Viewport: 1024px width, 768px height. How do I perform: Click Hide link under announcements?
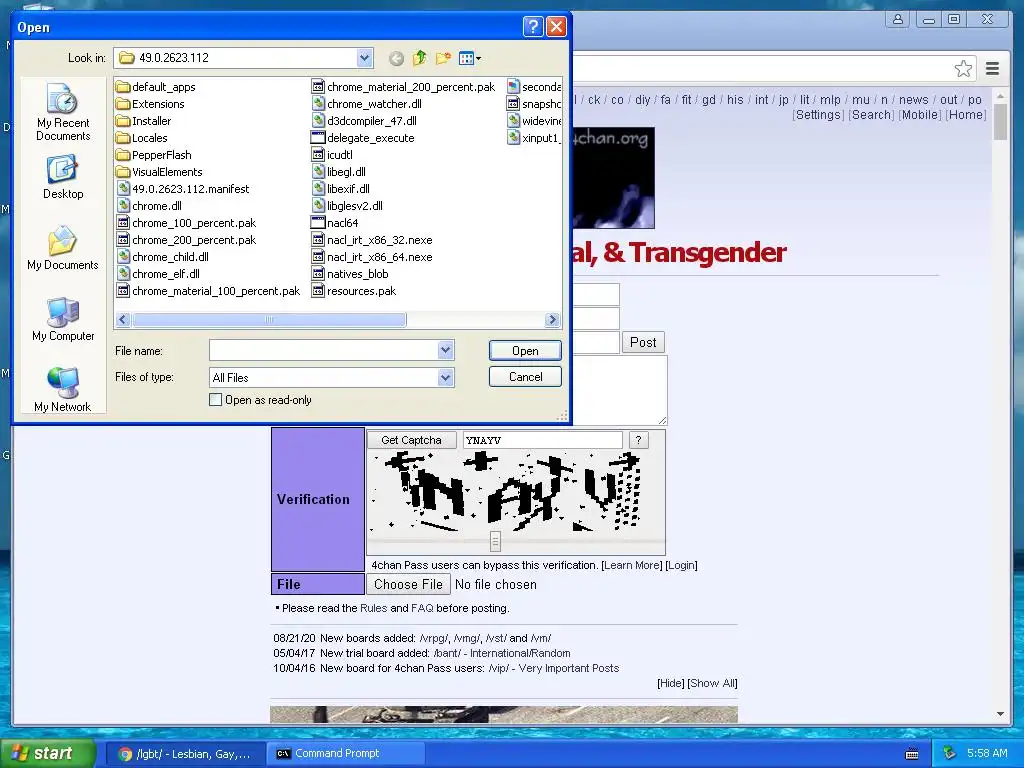[x=671, y=683]
